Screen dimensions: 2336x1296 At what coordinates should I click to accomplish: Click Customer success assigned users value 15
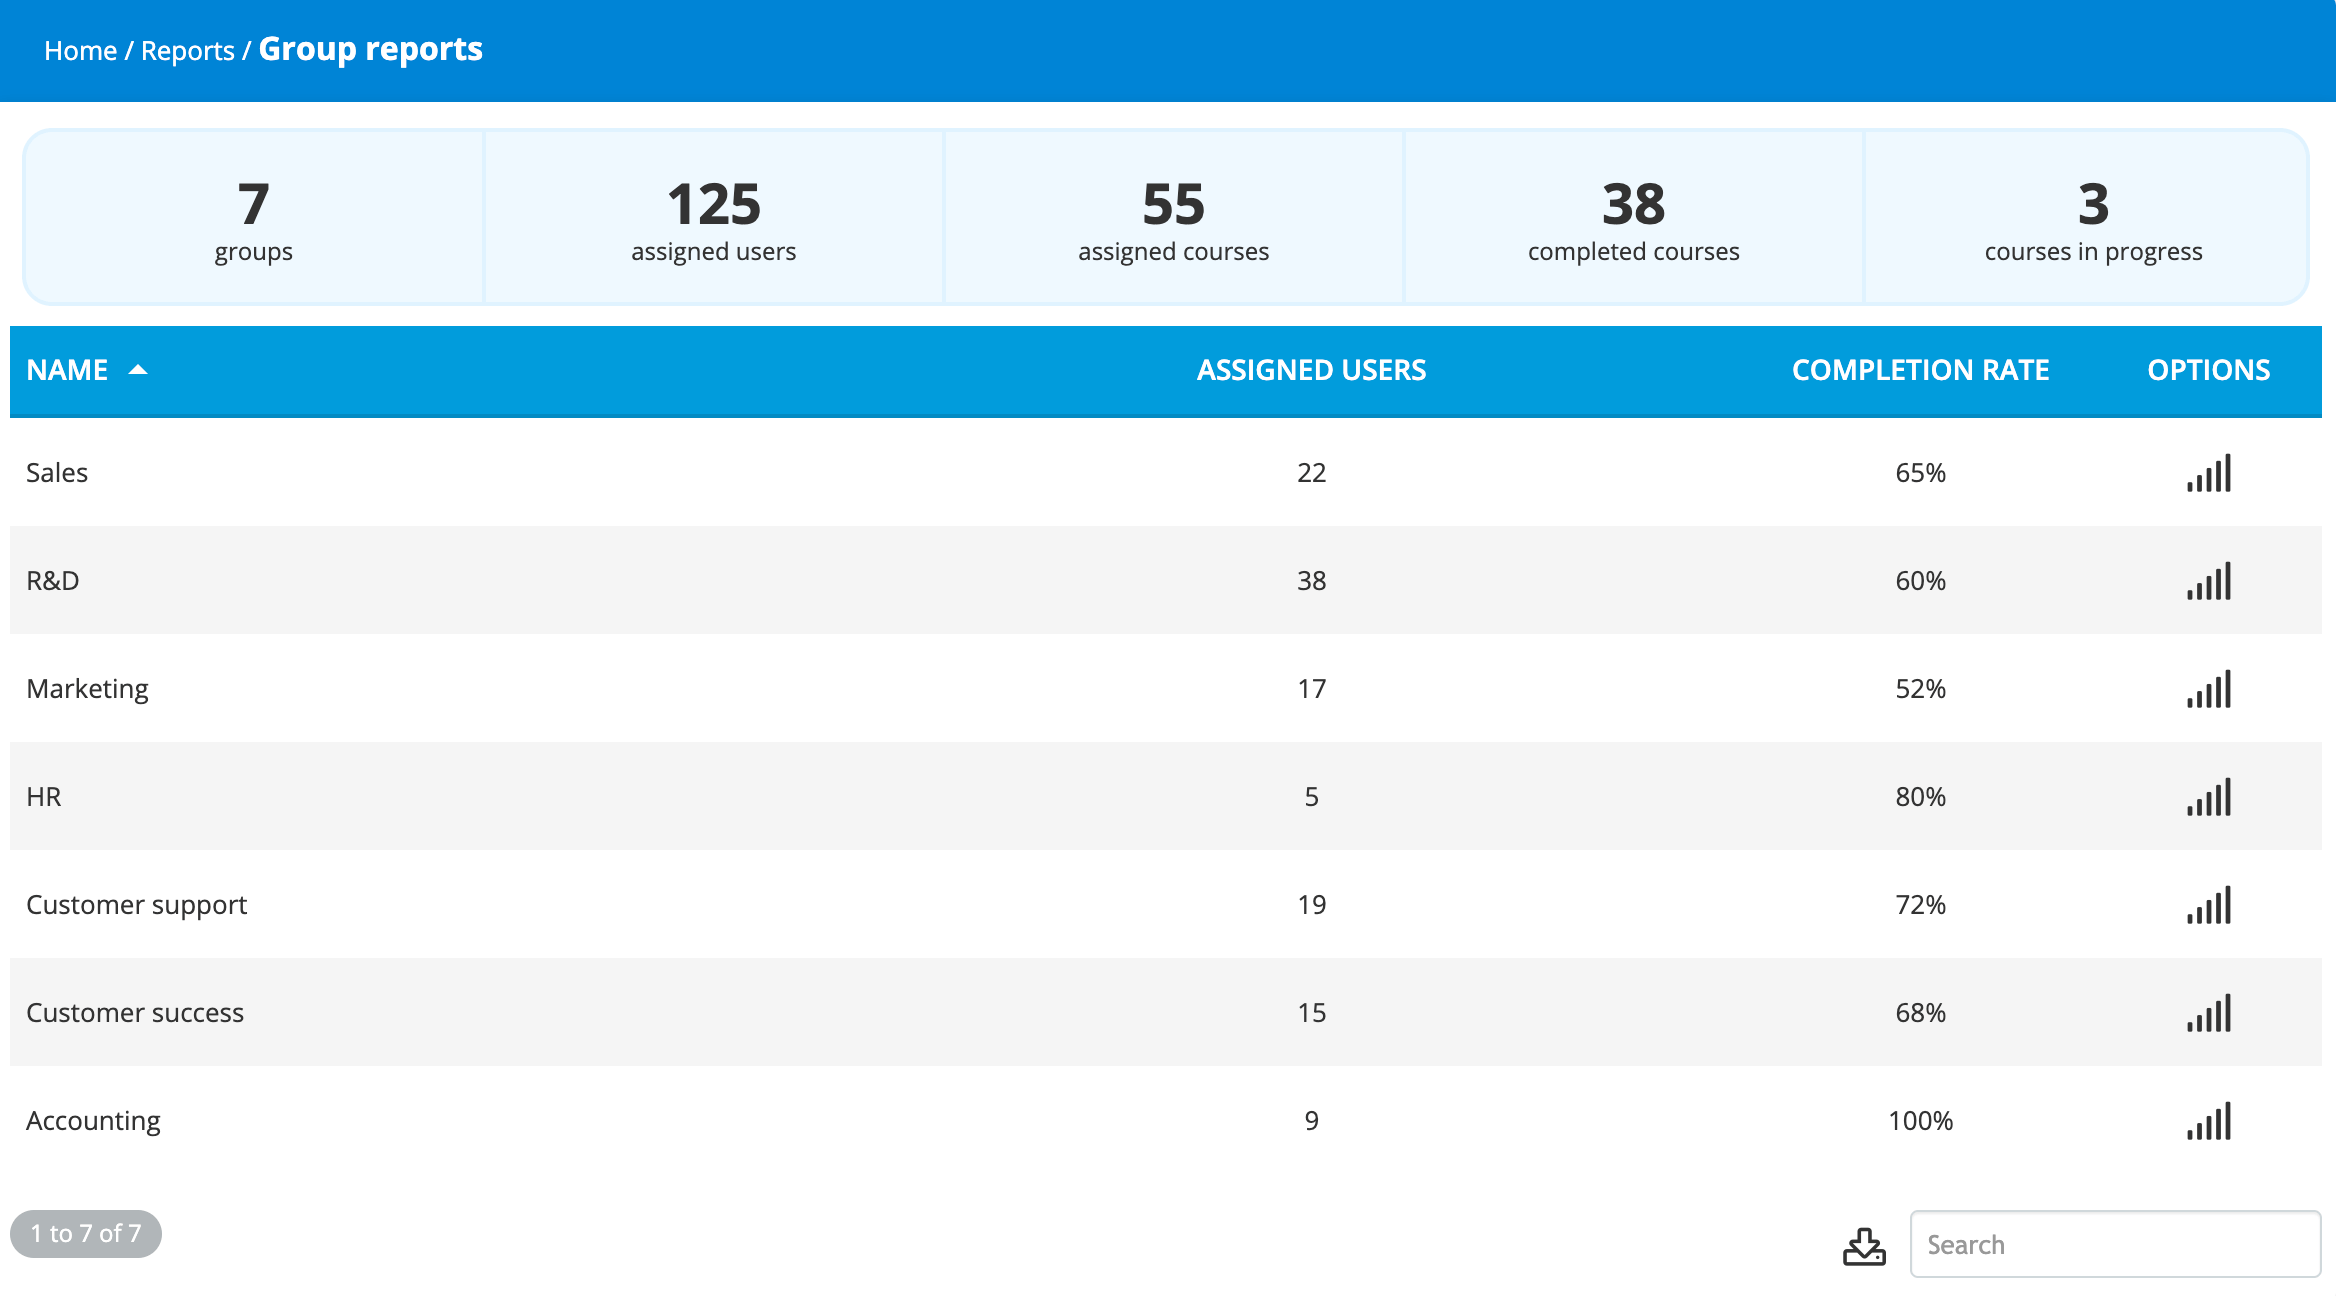pos(1311,1013)
